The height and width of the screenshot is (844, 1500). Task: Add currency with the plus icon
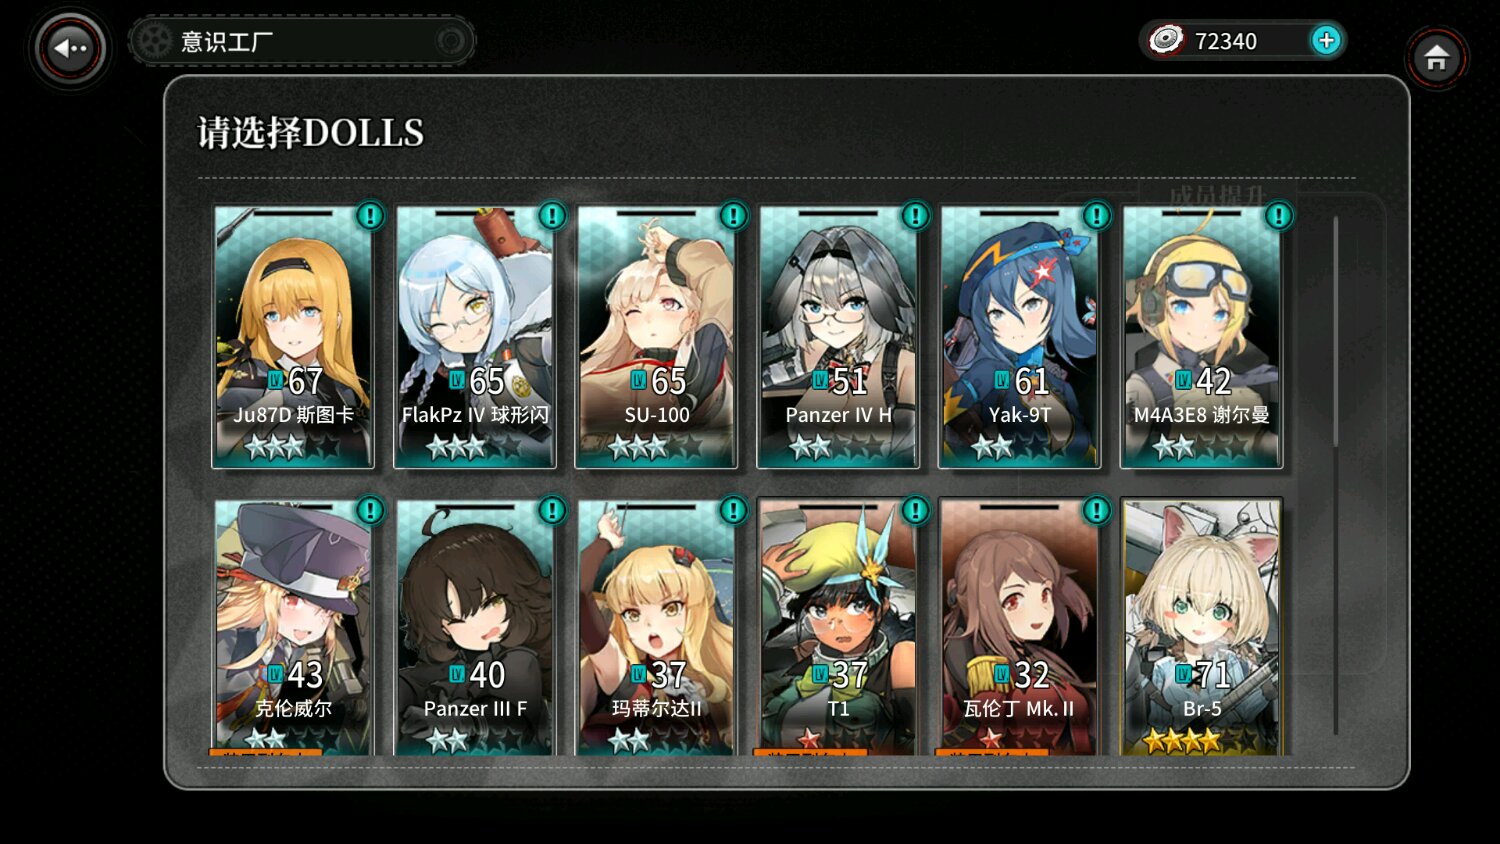tap(1326, 40)
